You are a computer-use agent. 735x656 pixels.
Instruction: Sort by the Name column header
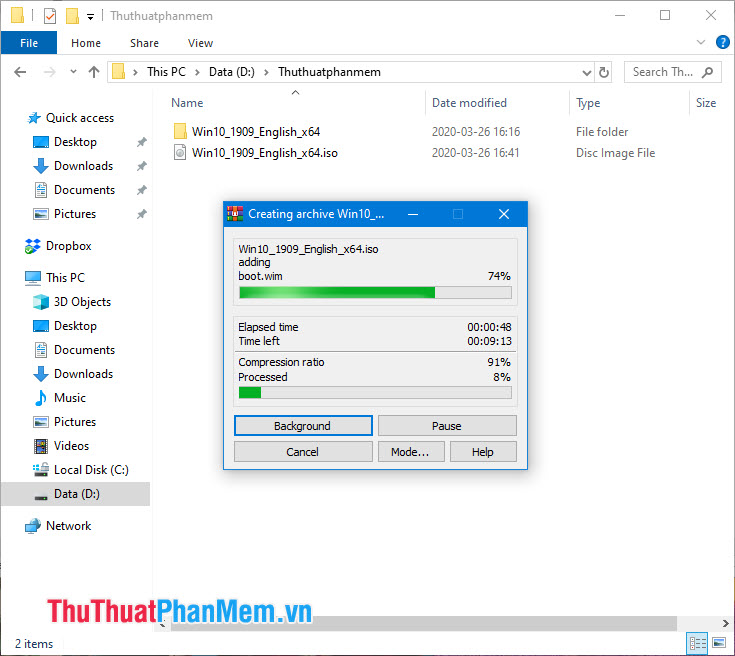(187, 103)
